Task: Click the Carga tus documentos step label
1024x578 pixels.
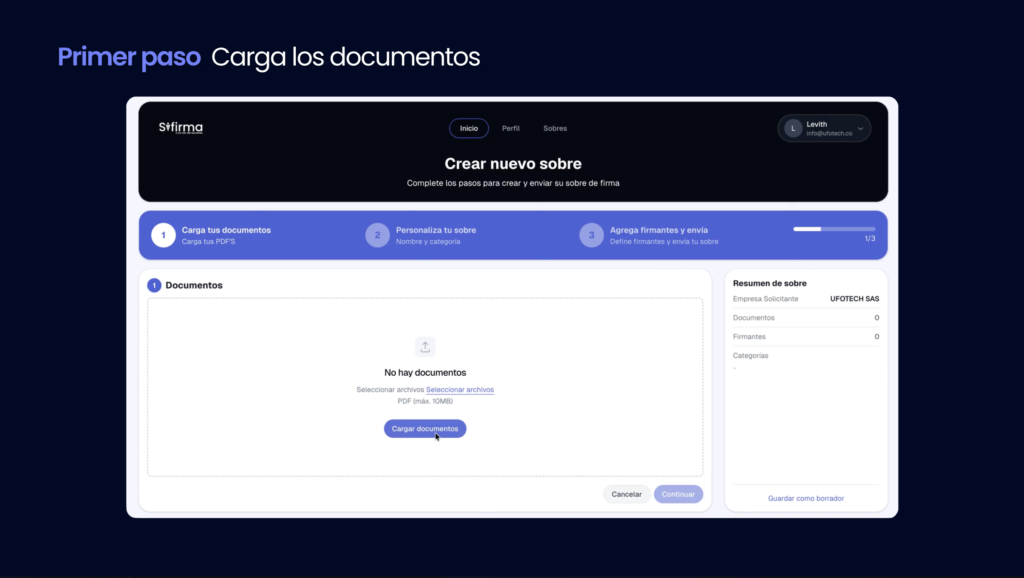Action: 226,230
